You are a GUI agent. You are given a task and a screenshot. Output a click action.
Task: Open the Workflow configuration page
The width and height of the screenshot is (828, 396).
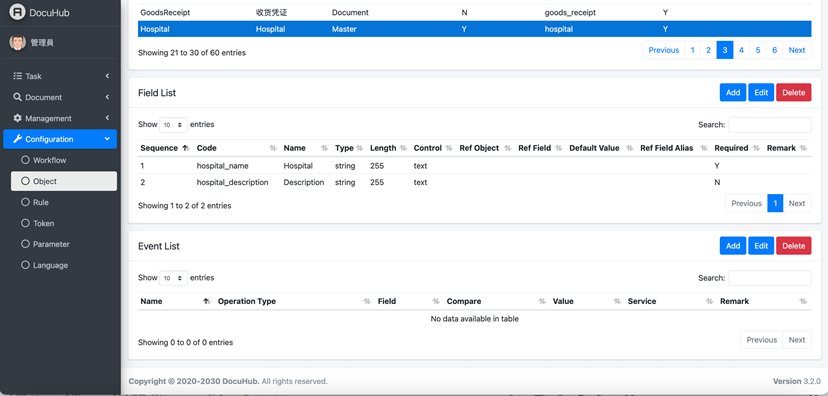click(64, 160)
